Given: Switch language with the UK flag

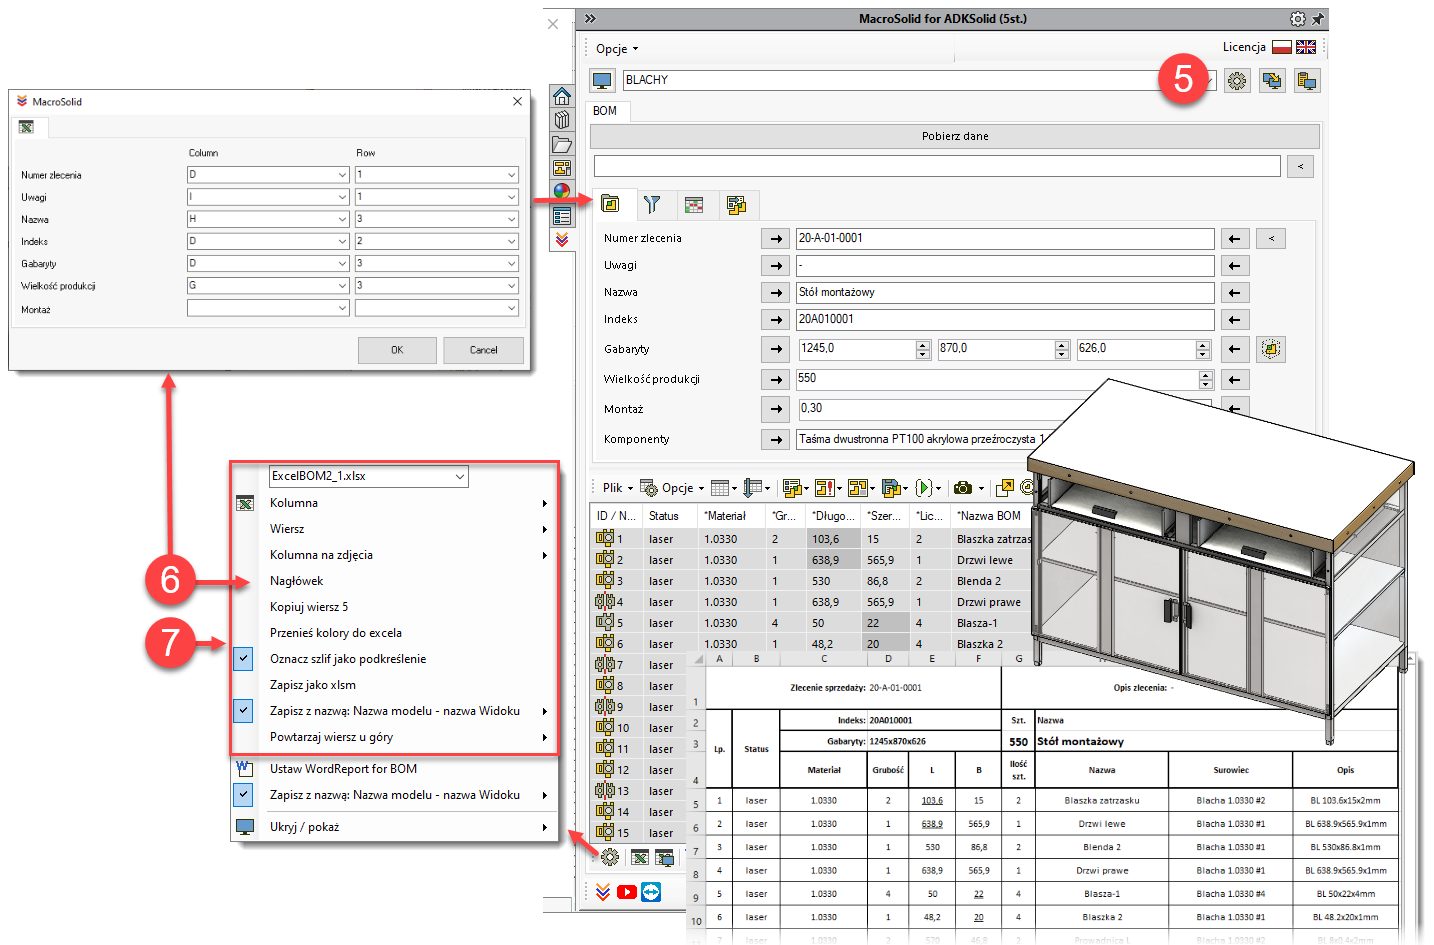Looking at the screenshot, I should pos(1306,47).
